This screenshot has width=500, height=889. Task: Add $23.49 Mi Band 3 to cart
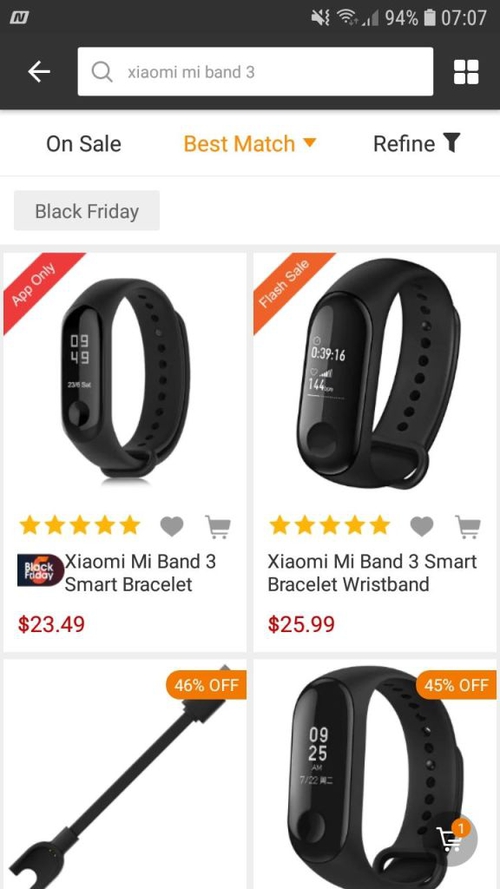click(218, 527)
